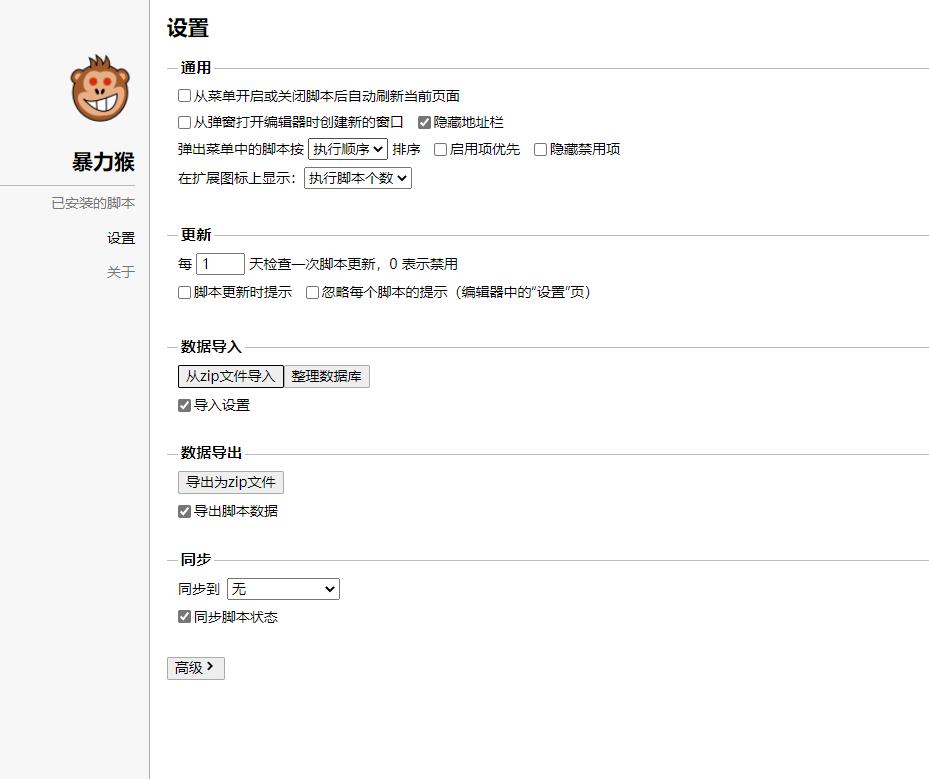
Task: Enable notification when scripts update
Action: click(183, 291)
